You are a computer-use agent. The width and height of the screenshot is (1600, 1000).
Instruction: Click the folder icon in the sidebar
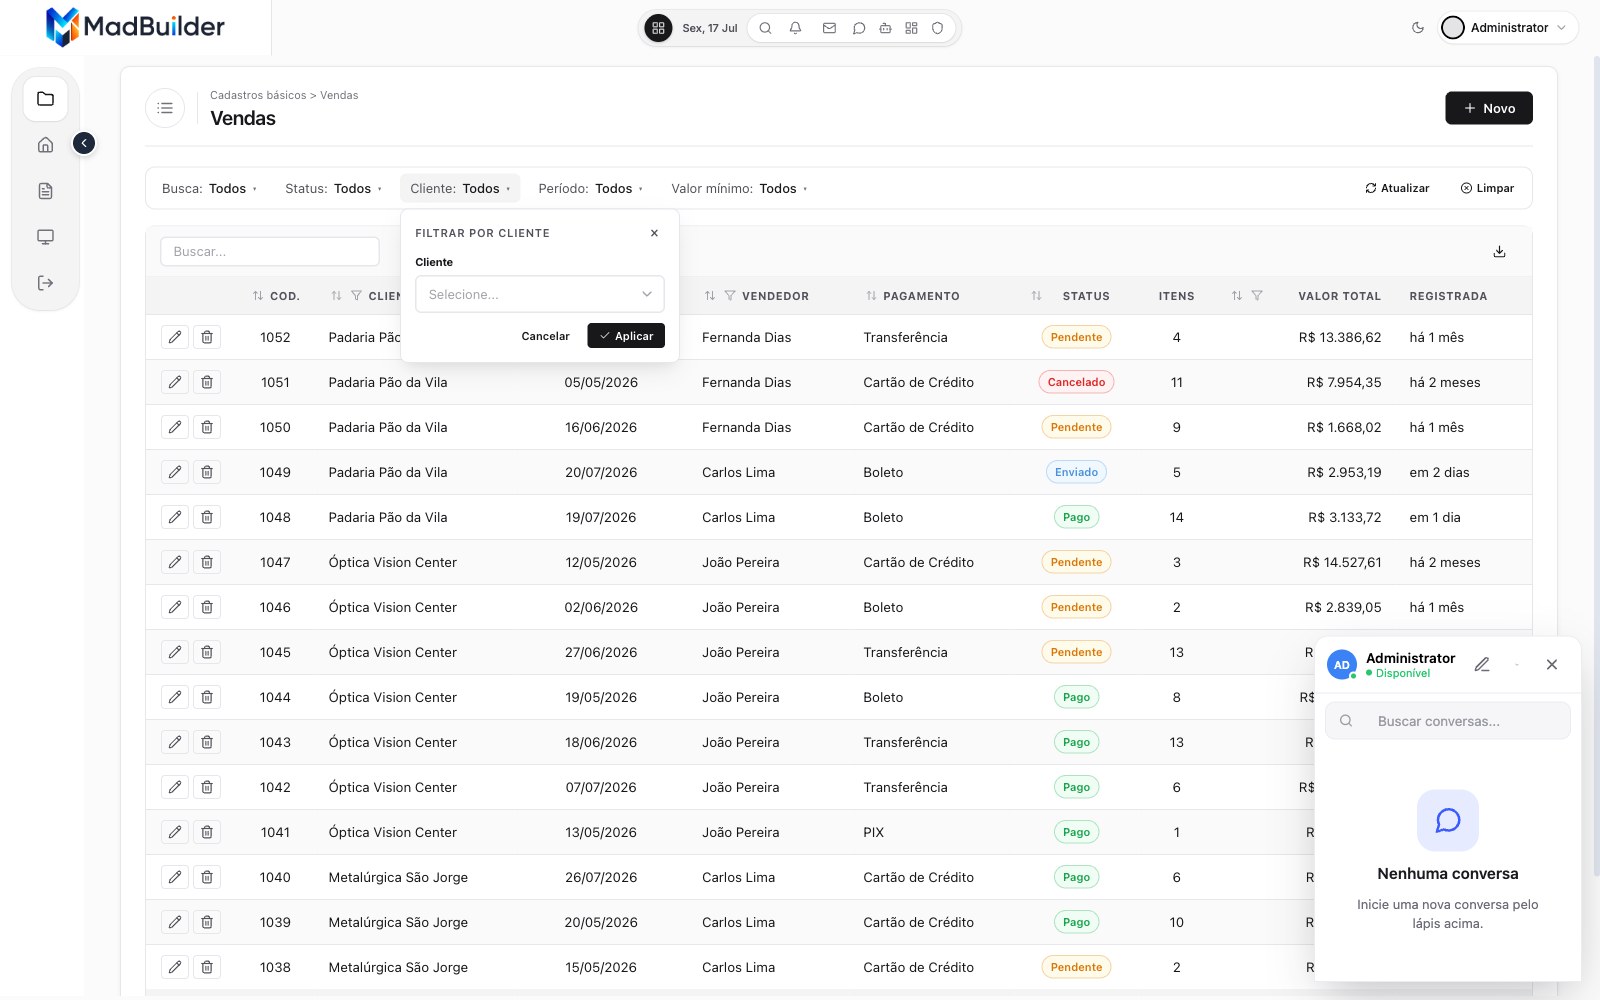[45, 99]
